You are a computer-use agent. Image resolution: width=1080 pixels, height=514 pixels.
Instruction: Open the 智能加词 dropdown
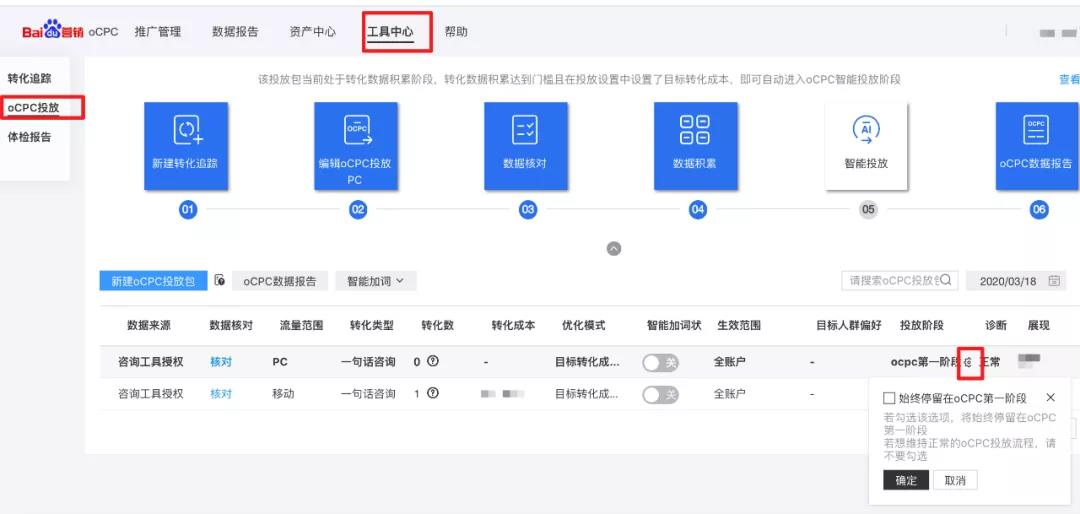point(375,281)
